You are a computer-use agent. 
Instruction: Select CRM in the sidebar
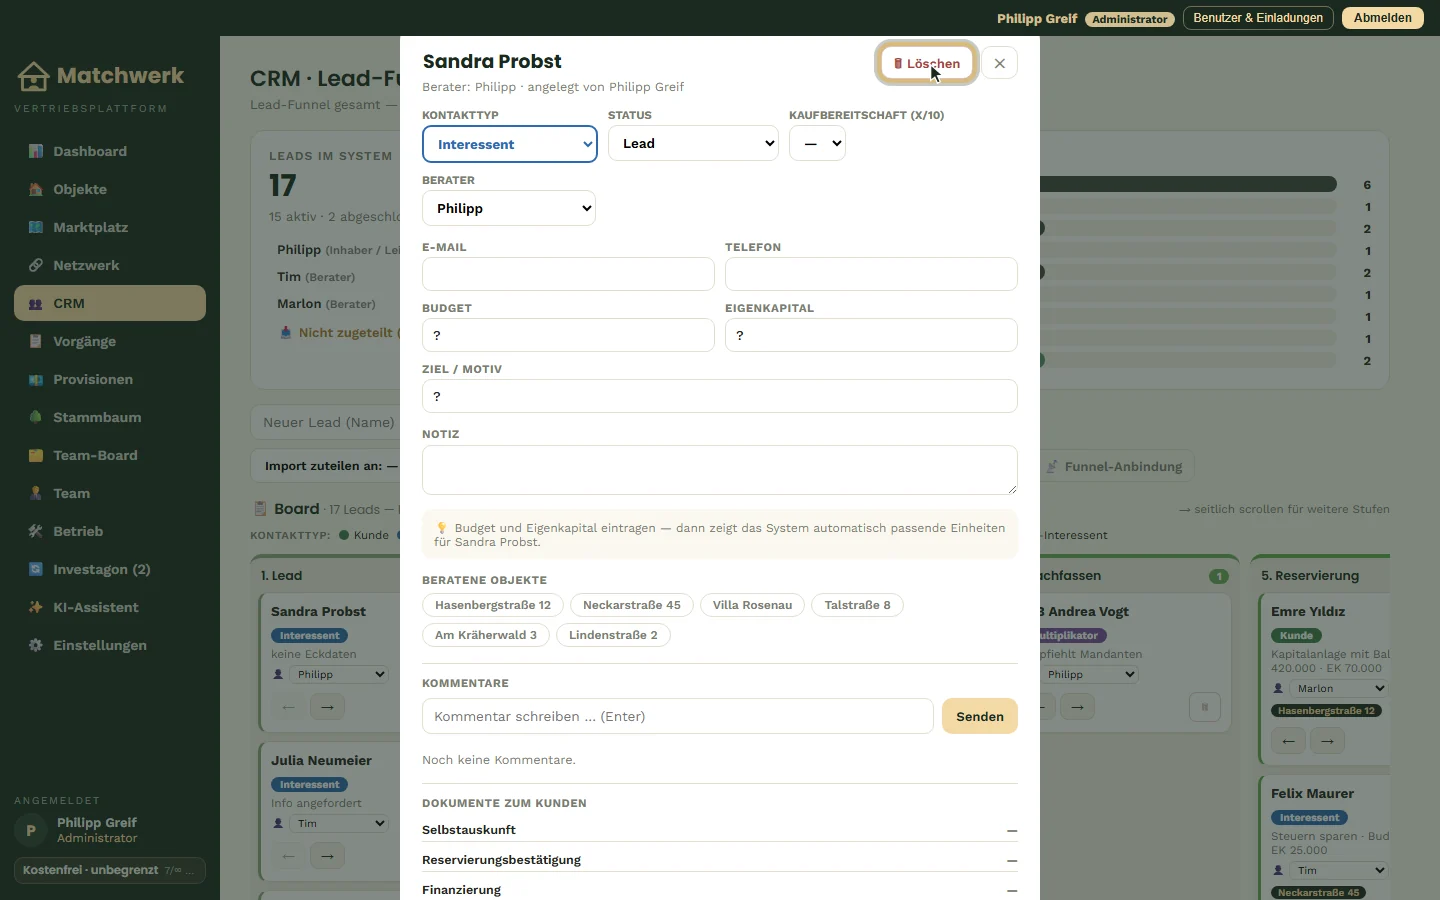(110, 303)
